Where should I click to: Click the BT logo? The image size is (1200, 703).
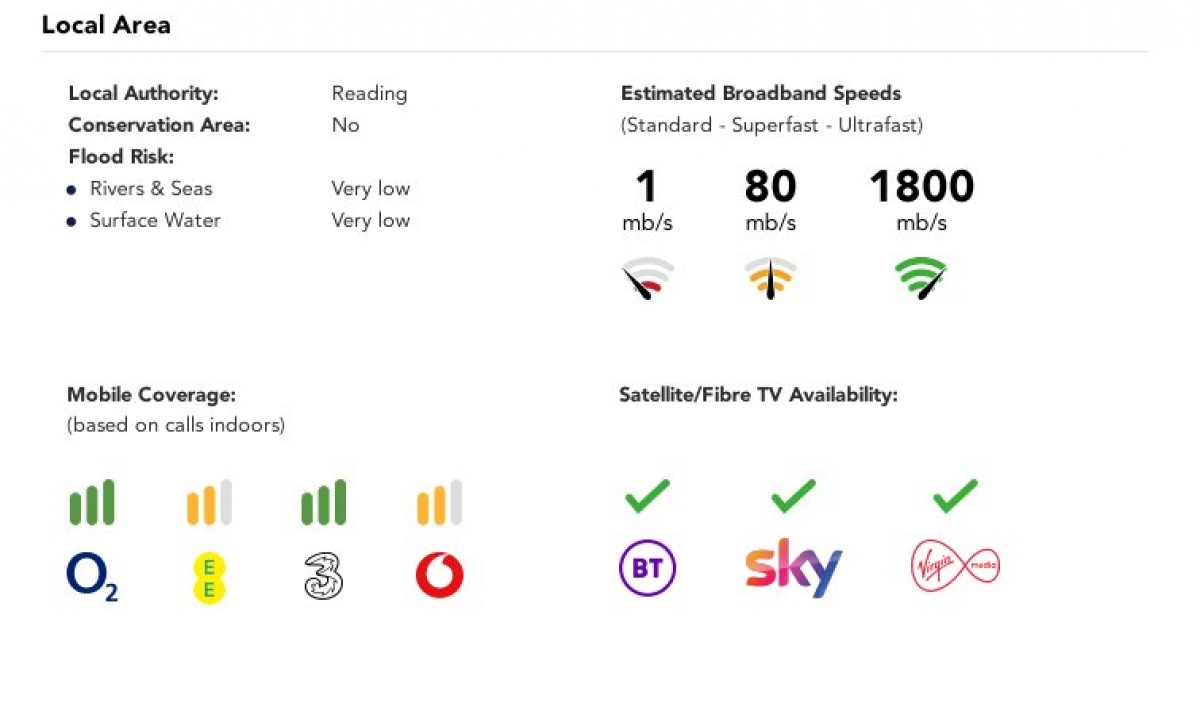point(647,569)
